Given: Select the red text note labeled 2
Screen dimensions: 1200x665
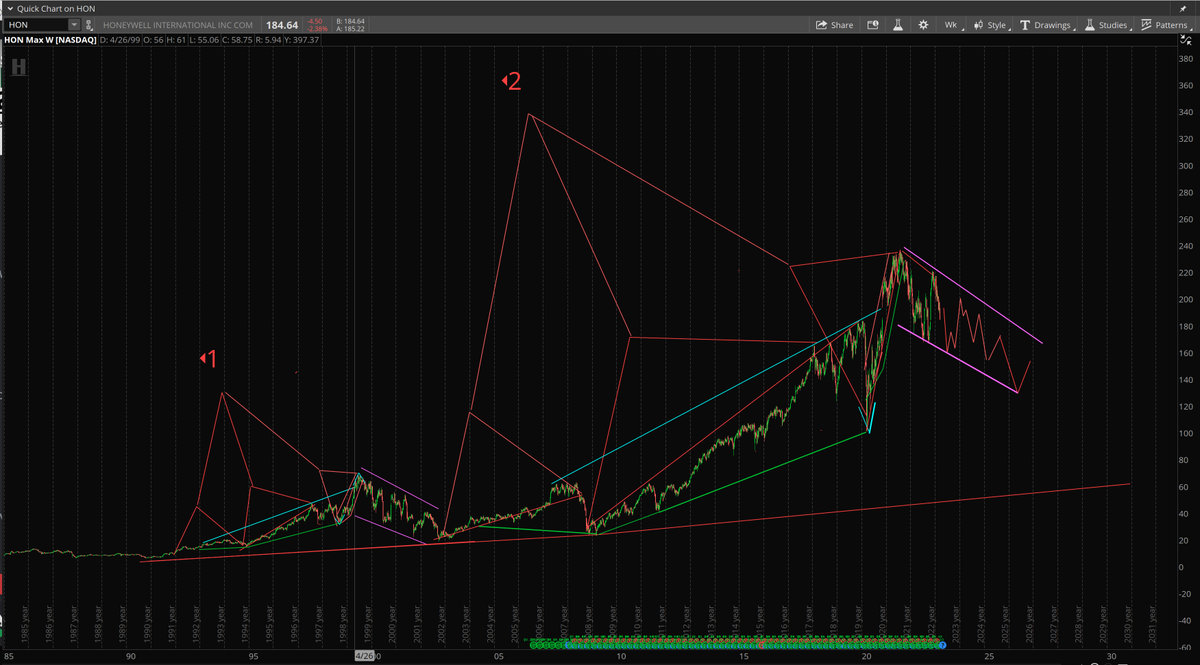Looking at the screenshot, I should 512,81.
